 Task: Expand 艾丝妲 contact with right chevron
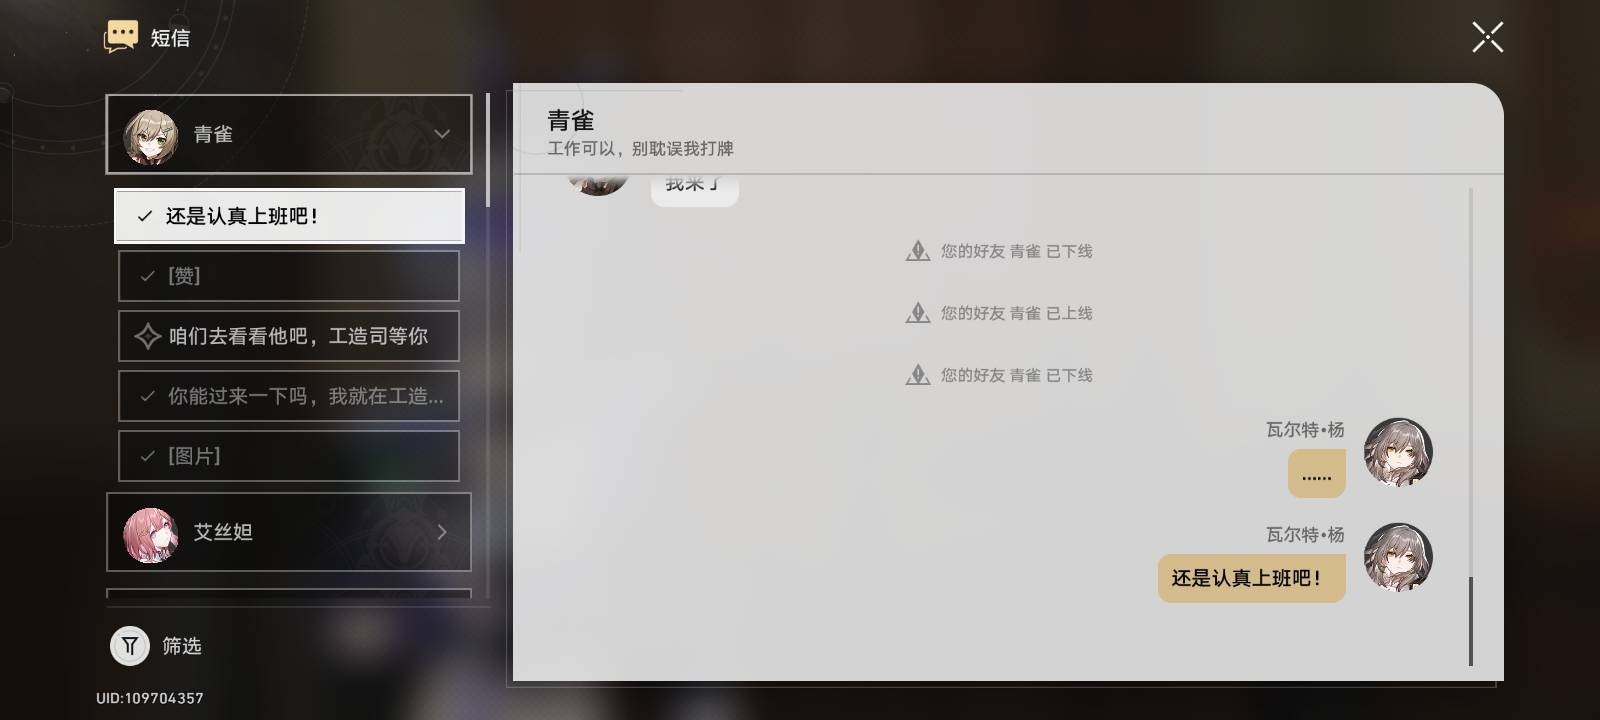pyautogui.click(x=442, y=532)
